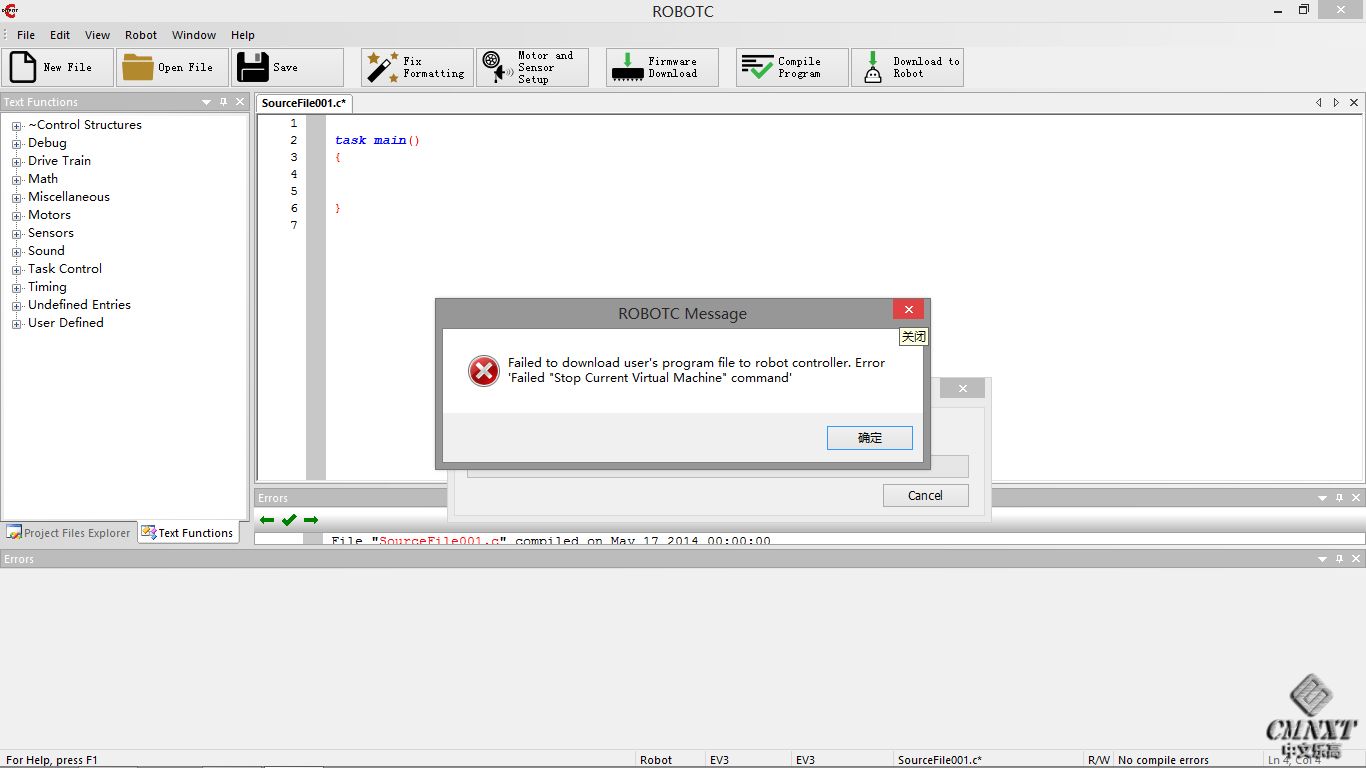
Task: Switch to Project Files Explorer tab
Action: (69, 533)
